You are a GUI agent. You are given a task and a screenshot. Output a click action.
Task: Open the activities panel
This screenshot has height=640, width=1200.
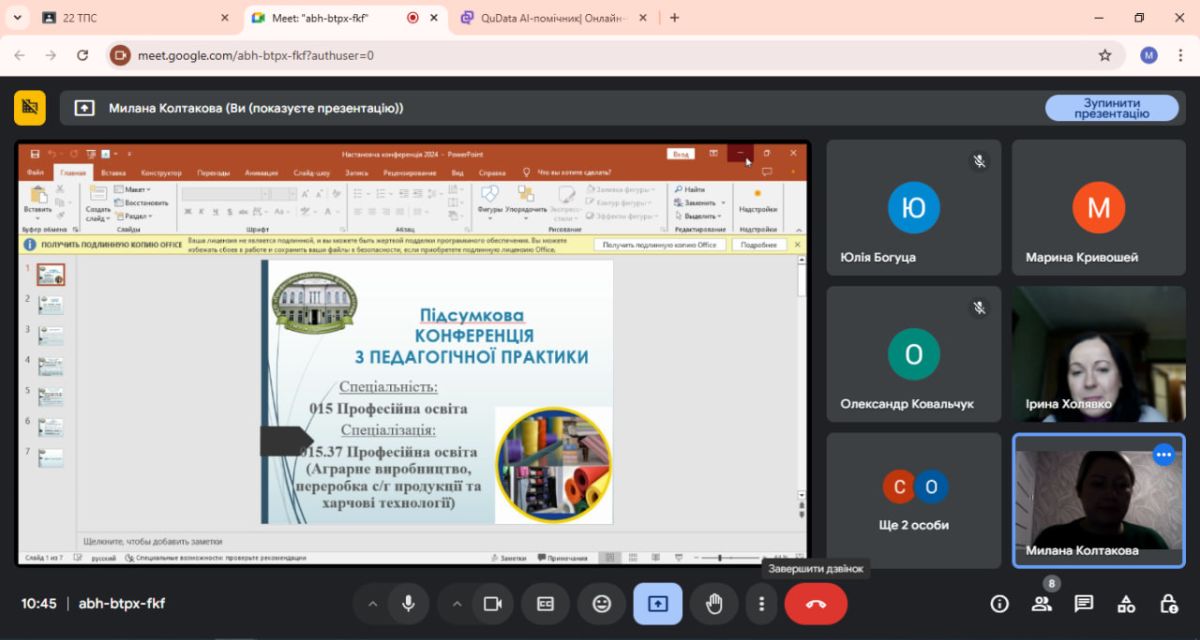[1126, 603]
